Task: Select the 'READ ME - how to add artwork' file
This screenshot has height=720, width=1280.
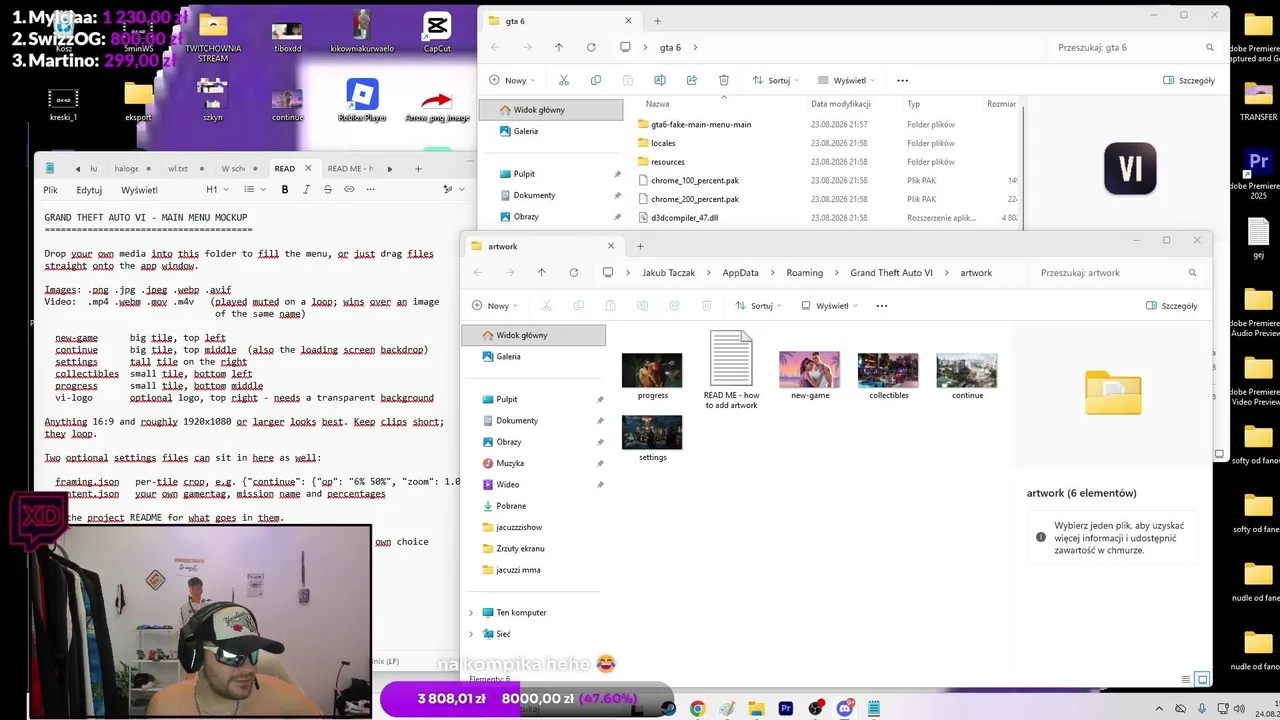Action: pyautogui.click(x=731, y=370)
